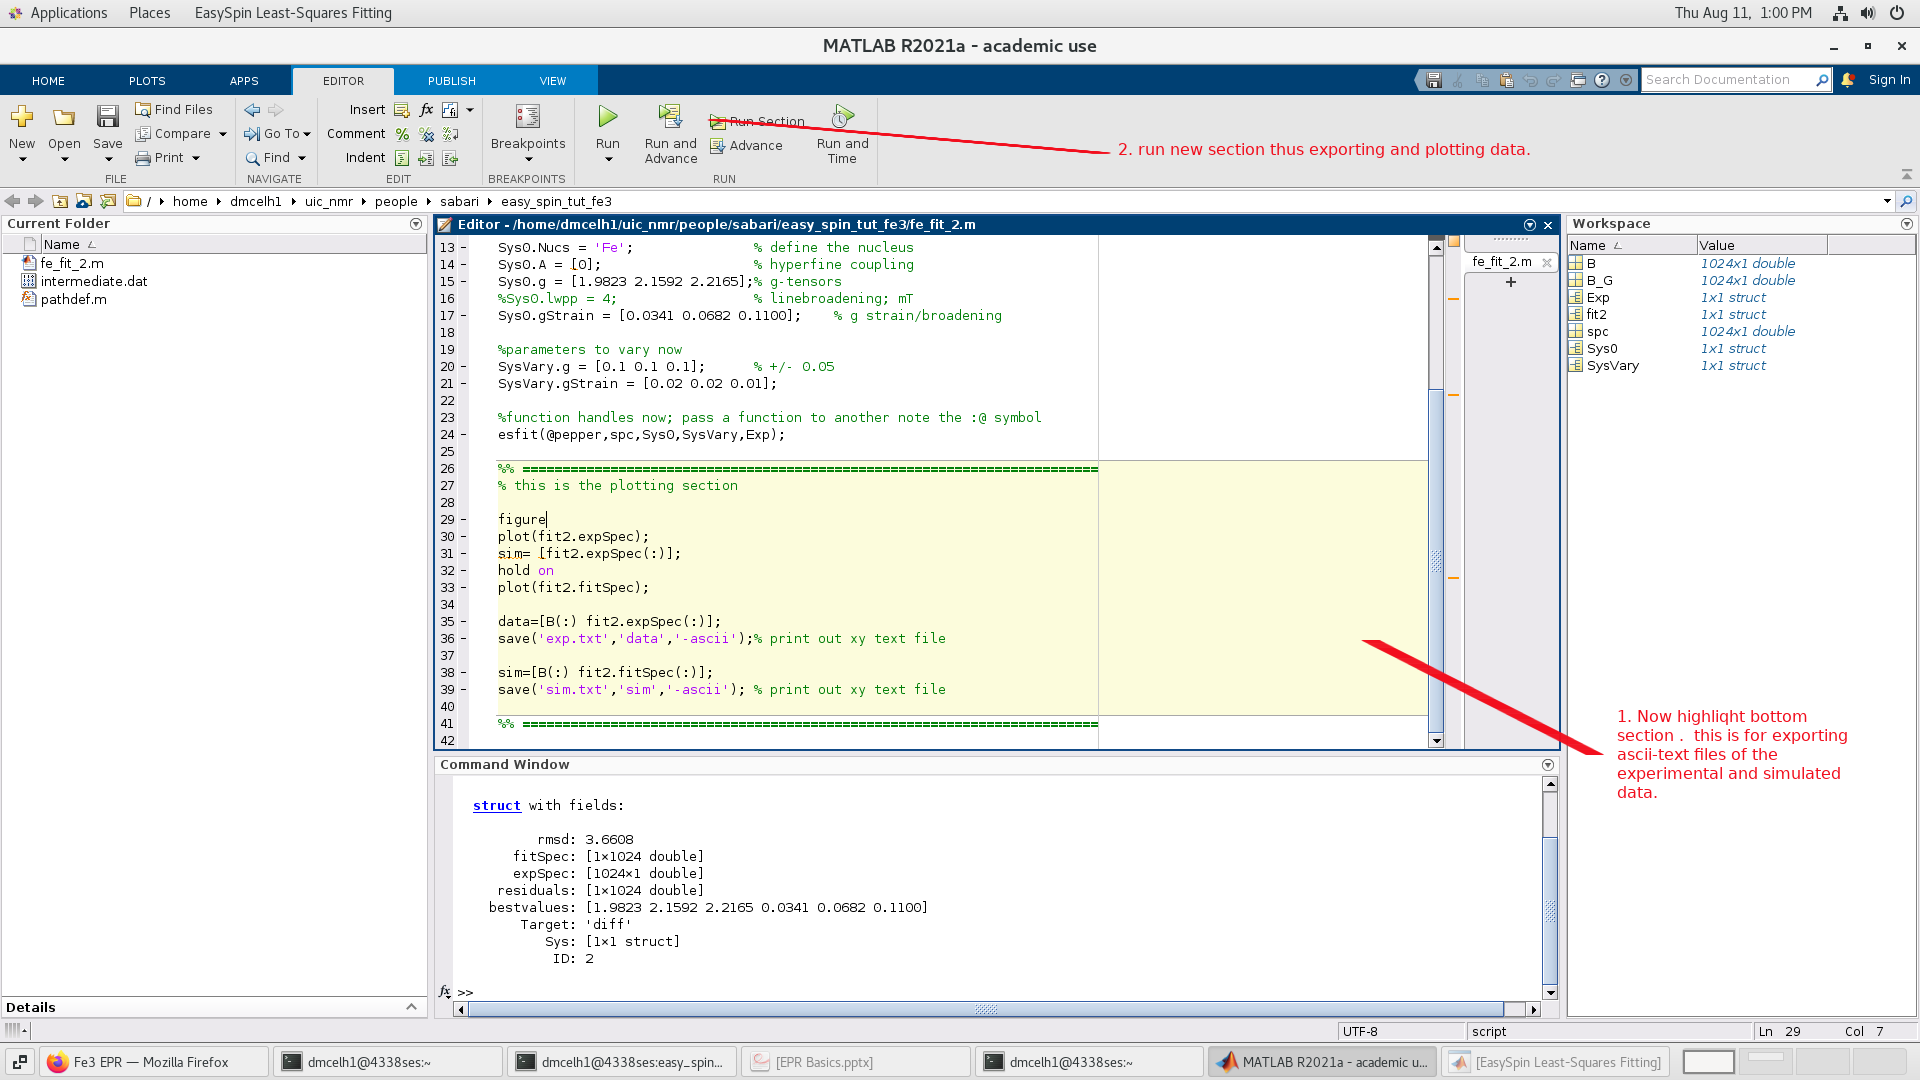Switch to the VIEW tab

553,81
